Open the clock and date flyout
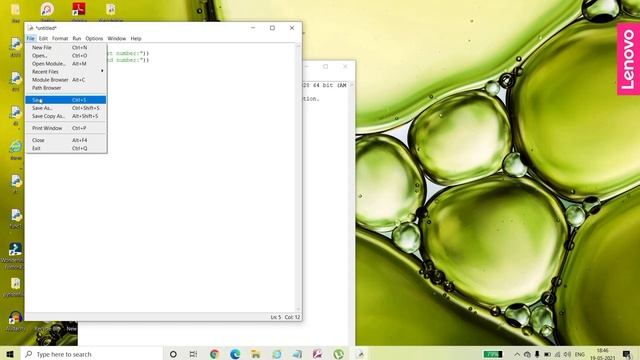Image resolution: width=640 pixels, height=360 pixels. click(603, 354)
